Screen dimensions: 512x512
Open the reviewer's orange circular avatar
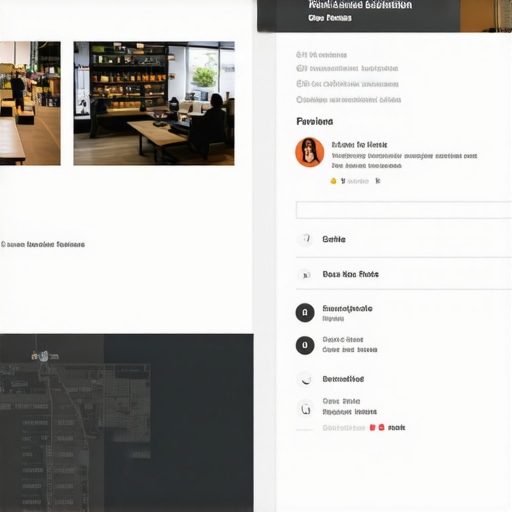[x=310, y=152]
